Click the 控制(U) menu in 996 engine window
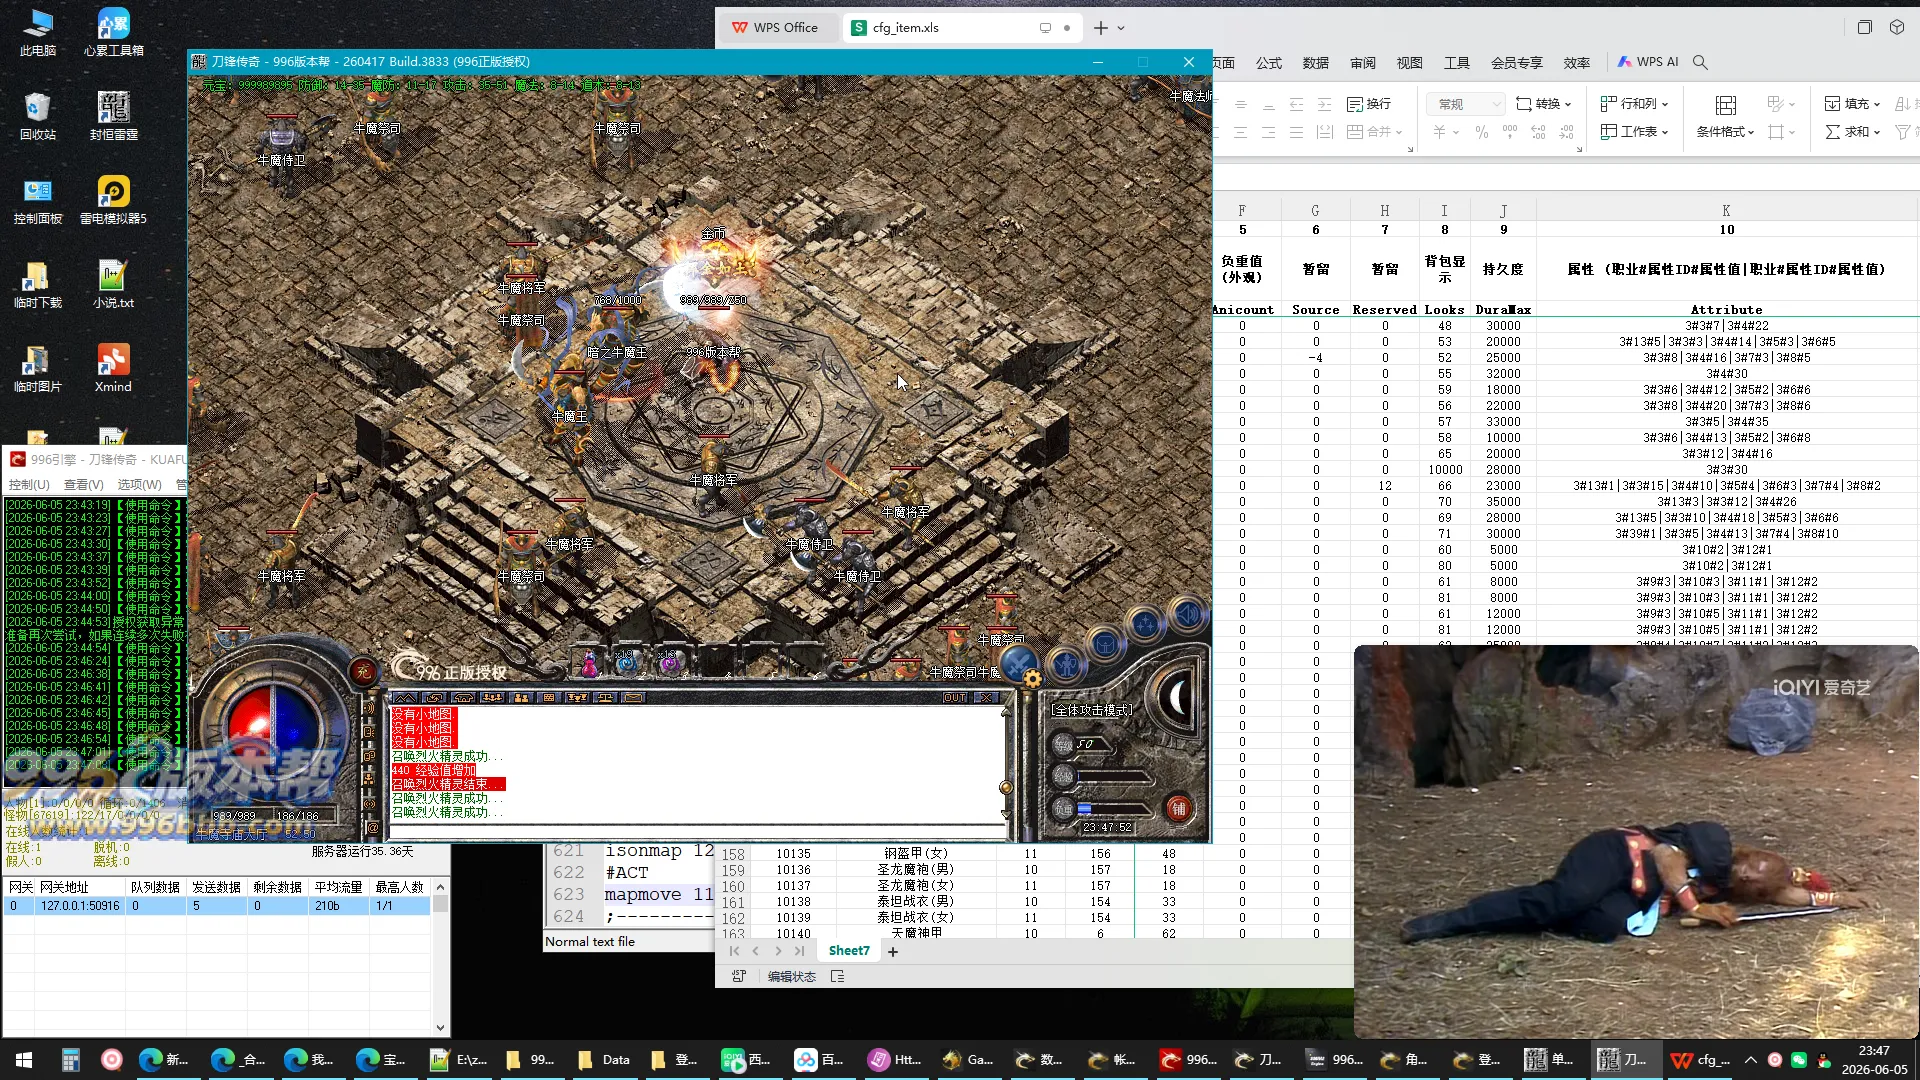The height and width of the screenshot is (1080, 1920). coord(29,484)
